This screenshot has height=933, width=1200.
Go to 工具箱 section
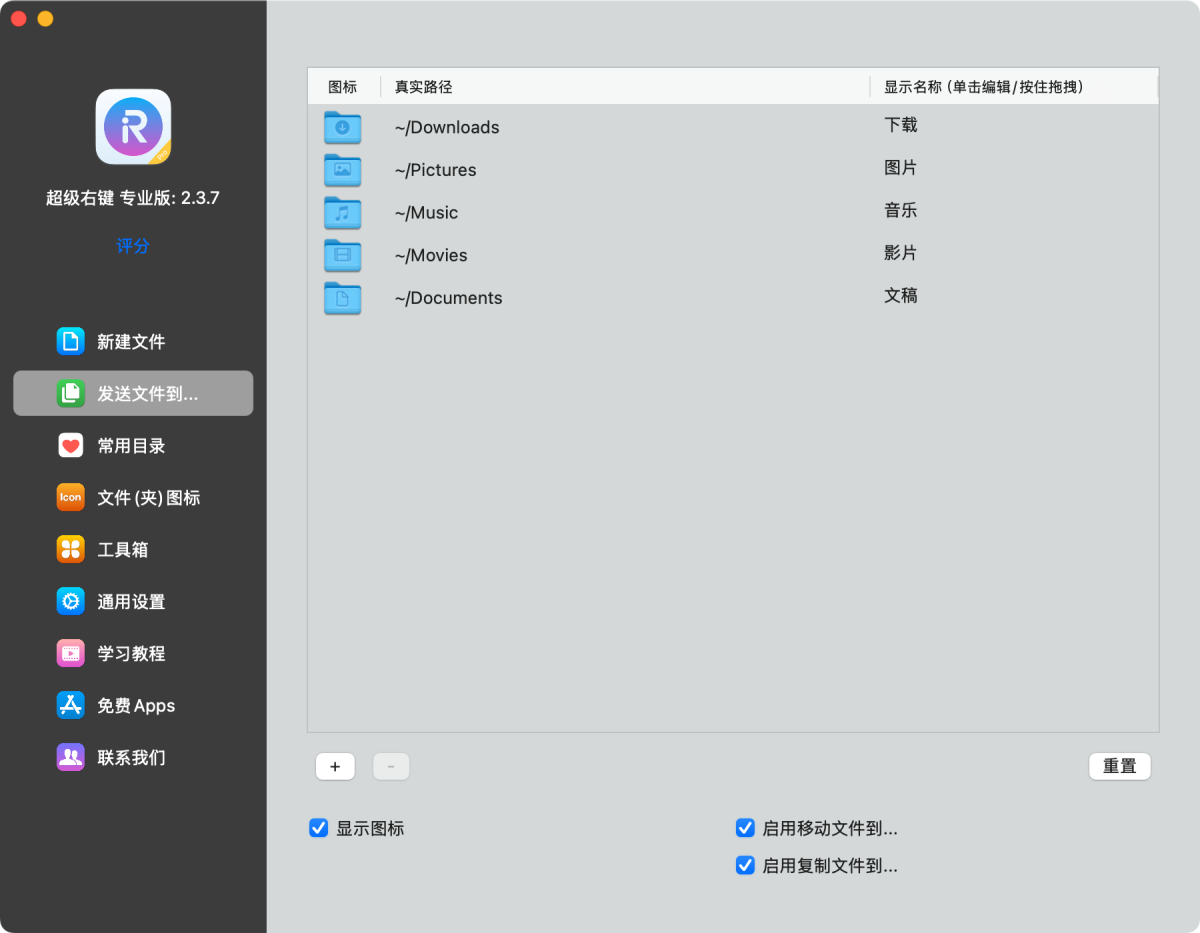tap(133, 549)
